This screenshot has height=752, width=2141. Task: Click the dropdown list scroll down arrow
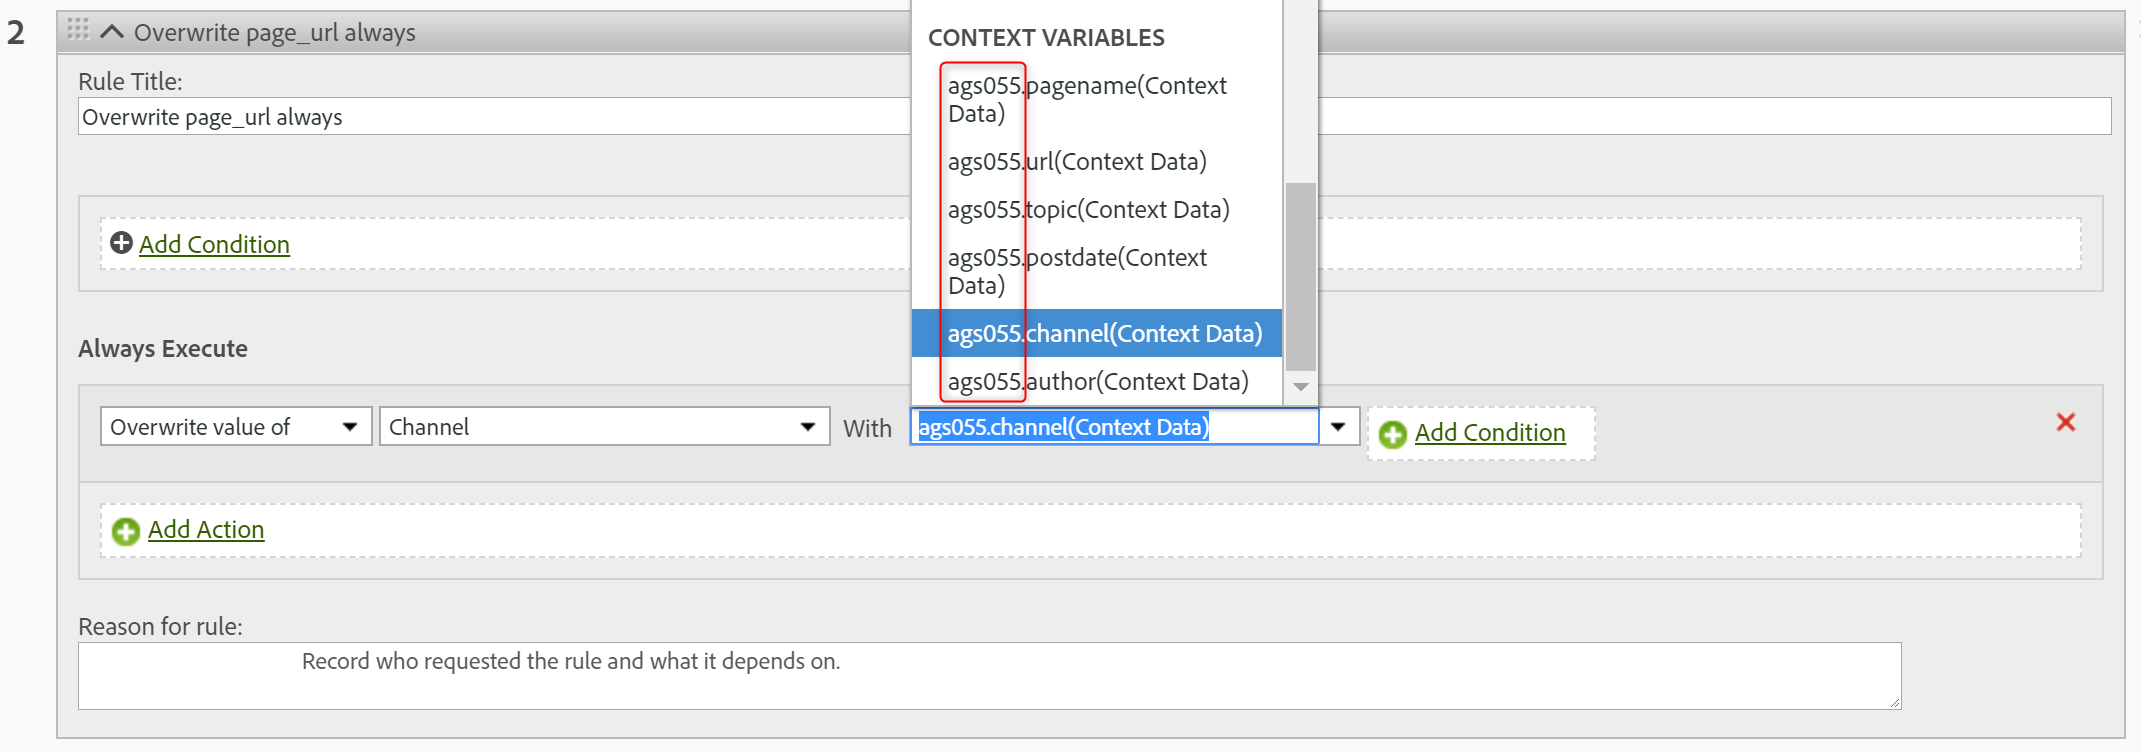1300,387
